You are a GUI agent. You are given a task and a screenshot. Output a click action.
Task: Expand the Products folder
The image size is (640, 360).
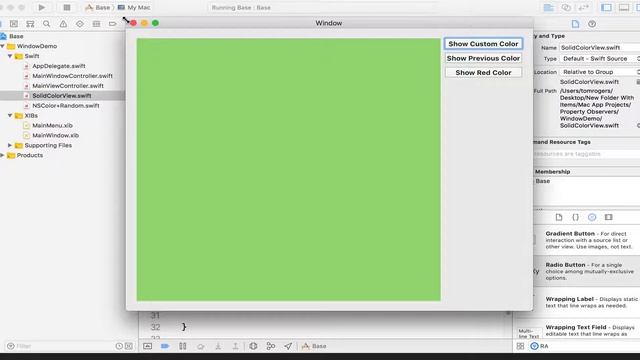click(2, 155)
